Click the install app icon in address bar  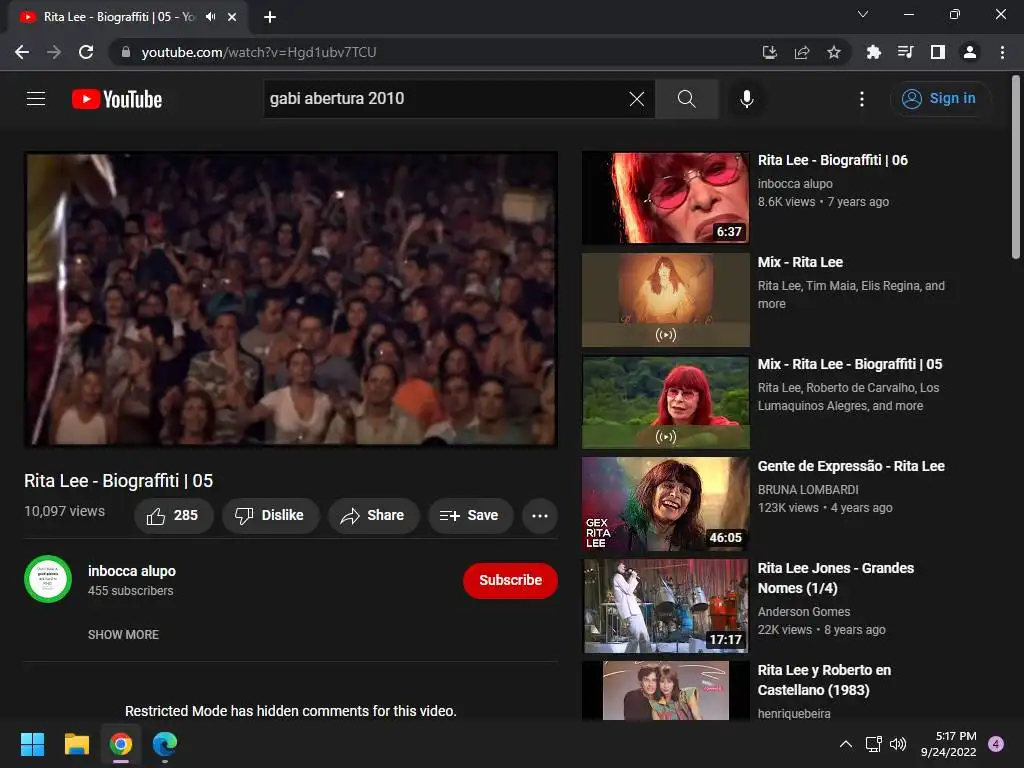coord(770,52)
